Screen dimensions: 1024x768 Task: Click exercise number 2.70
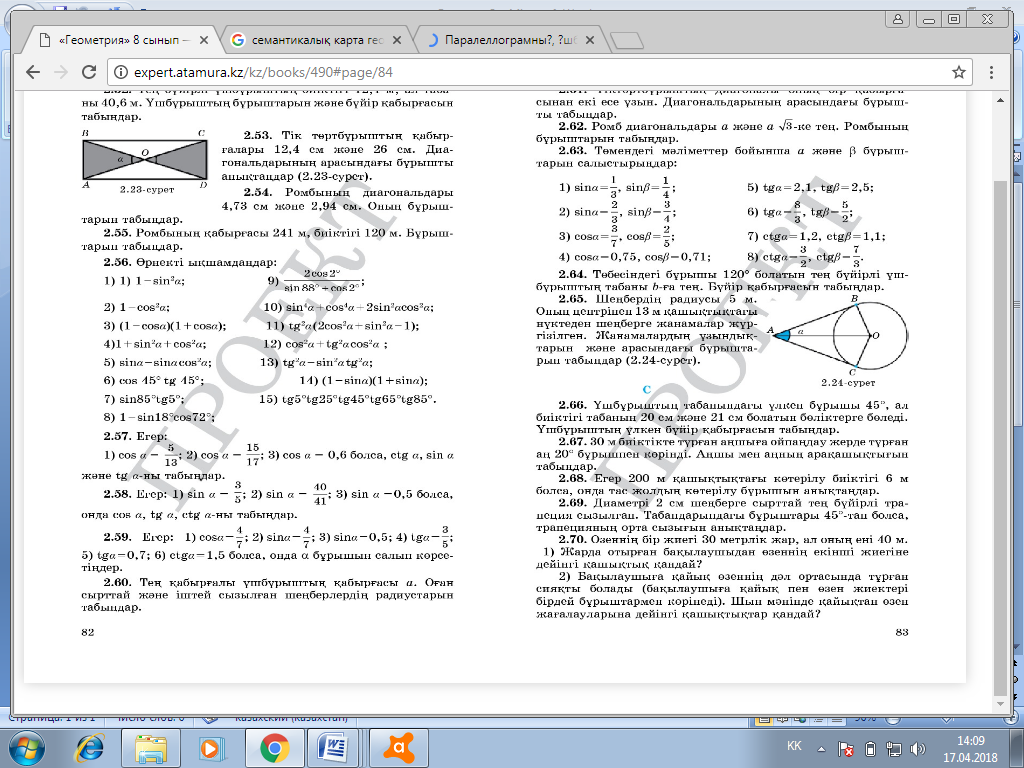573,540
